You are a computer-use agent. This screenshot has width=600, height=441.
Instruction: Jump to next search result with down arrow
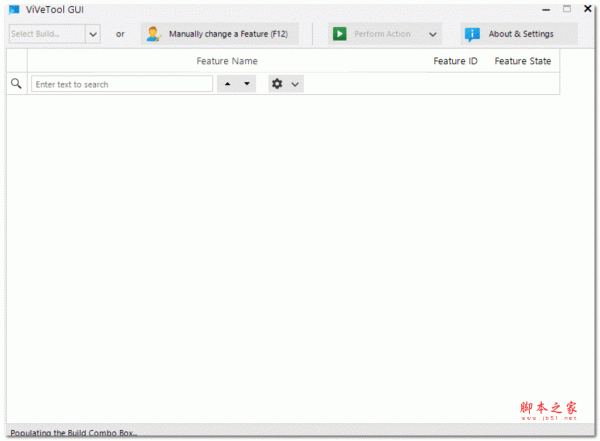coord(246,84)
